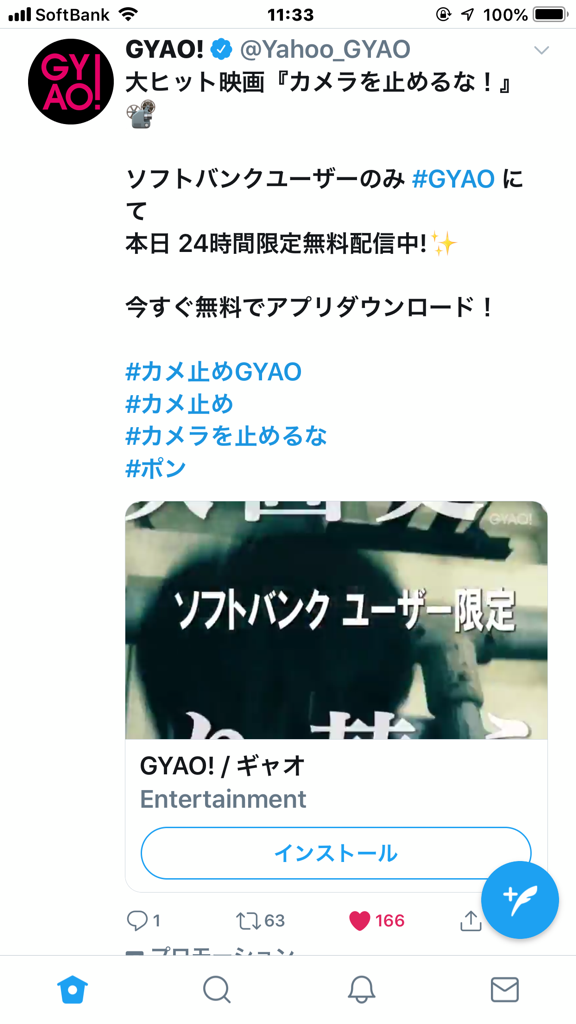Open the @Yahoo_GYAO handle
576x1024 pixels.
coord(326,49)
